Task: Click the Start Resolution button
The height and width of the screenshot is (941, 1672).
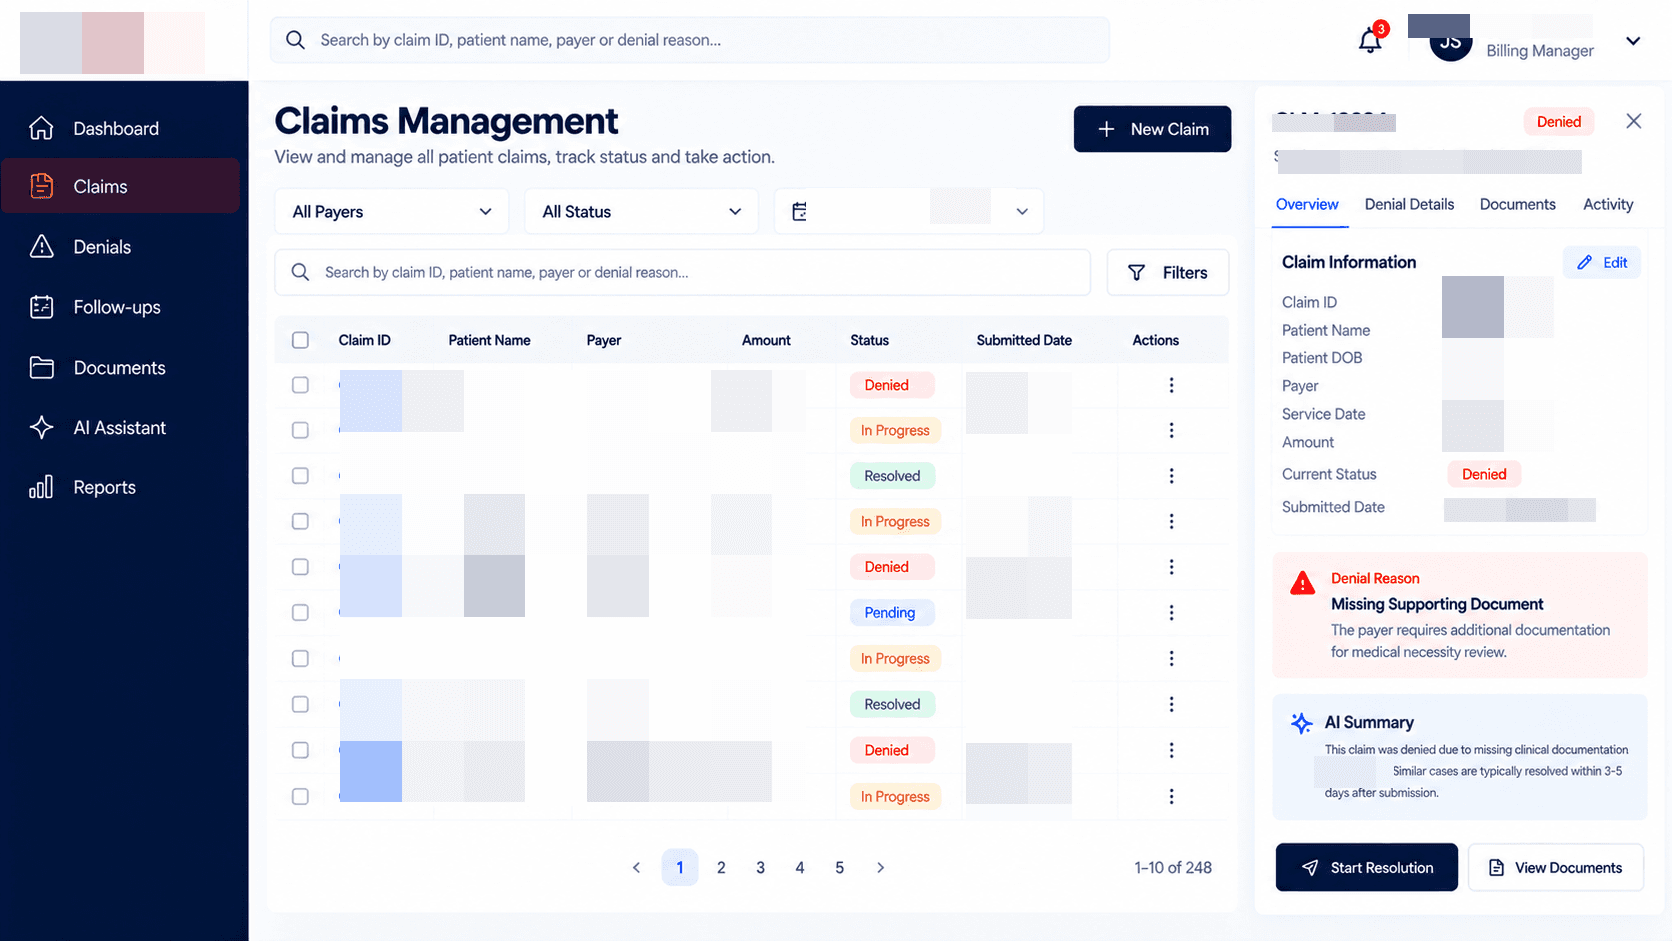Action: pyautogui.click(x=1367, y=867)
